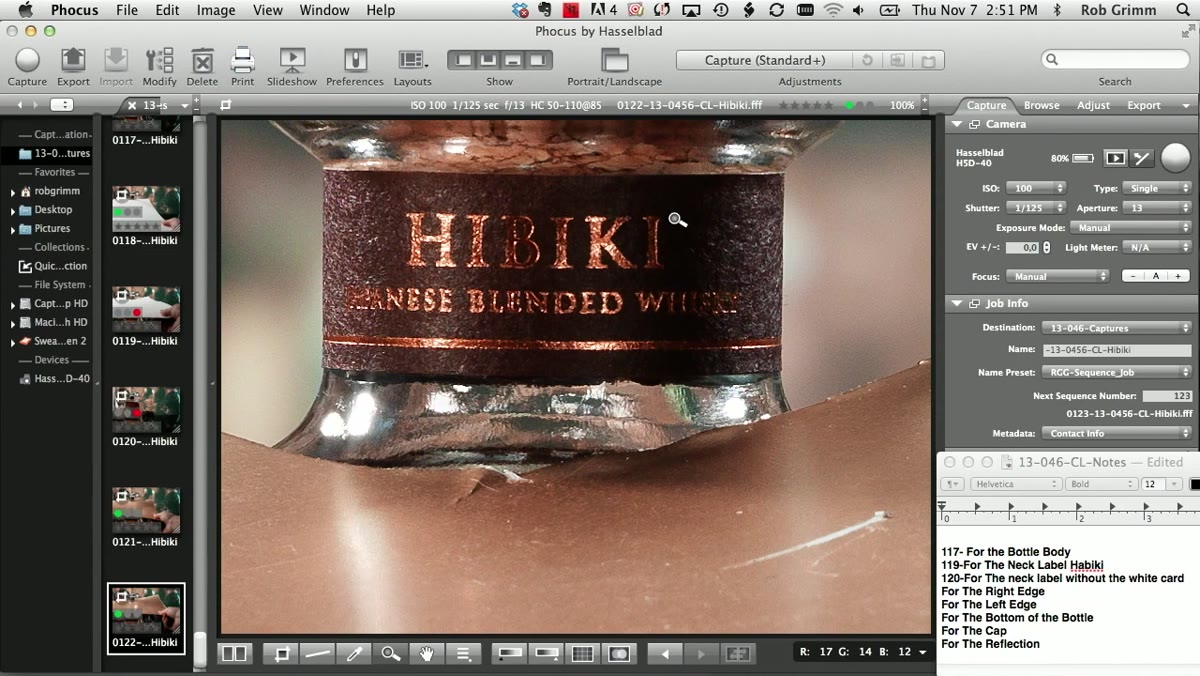The width and height of the screenshot is (1200, 676).
Task: Open the Shutter speed dropdown
Action: coord(1036,208)
